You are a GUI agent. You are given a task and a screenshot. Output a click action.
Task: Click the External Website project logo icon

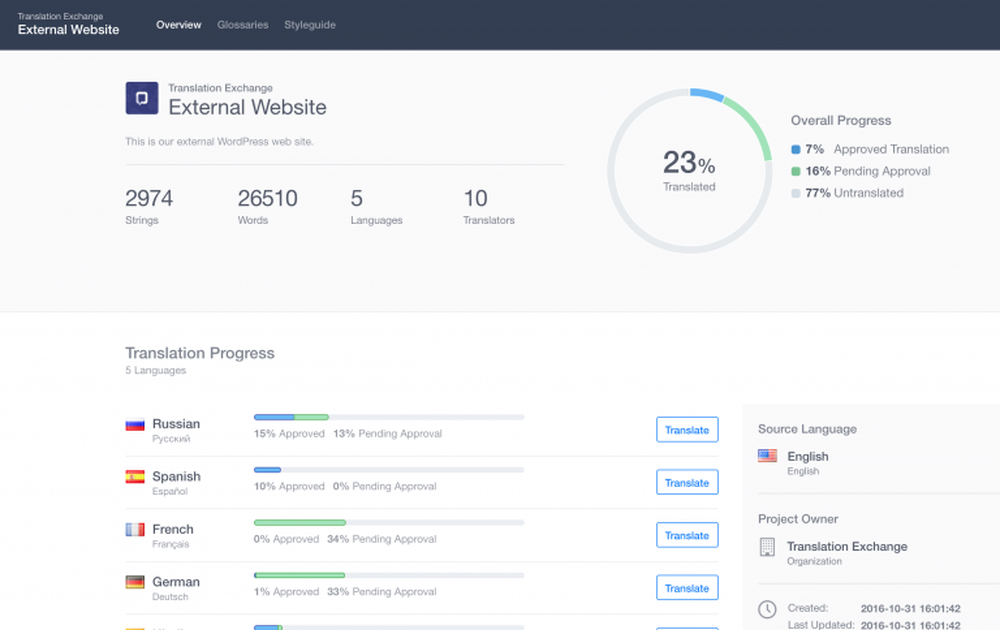142,98
